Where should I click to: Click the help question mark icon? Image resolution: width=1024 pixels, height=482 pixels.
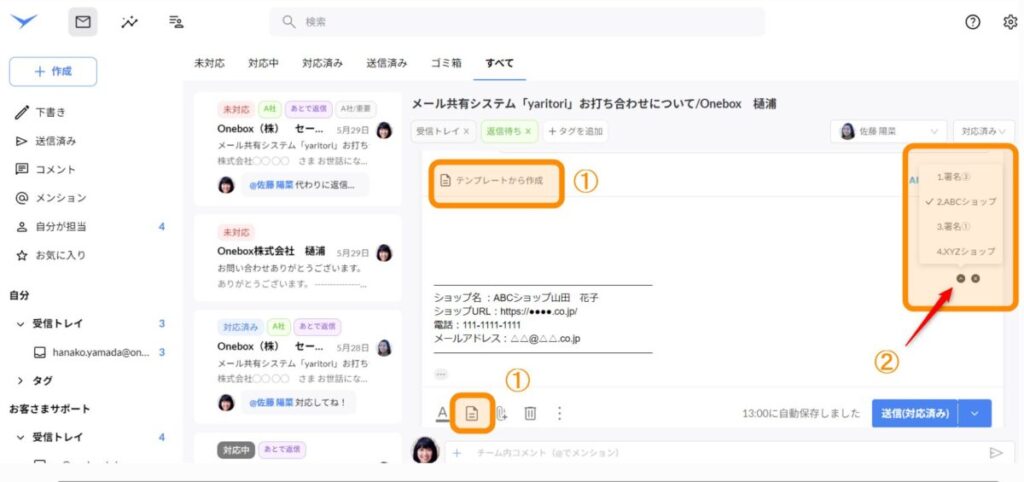click(972, 22)
